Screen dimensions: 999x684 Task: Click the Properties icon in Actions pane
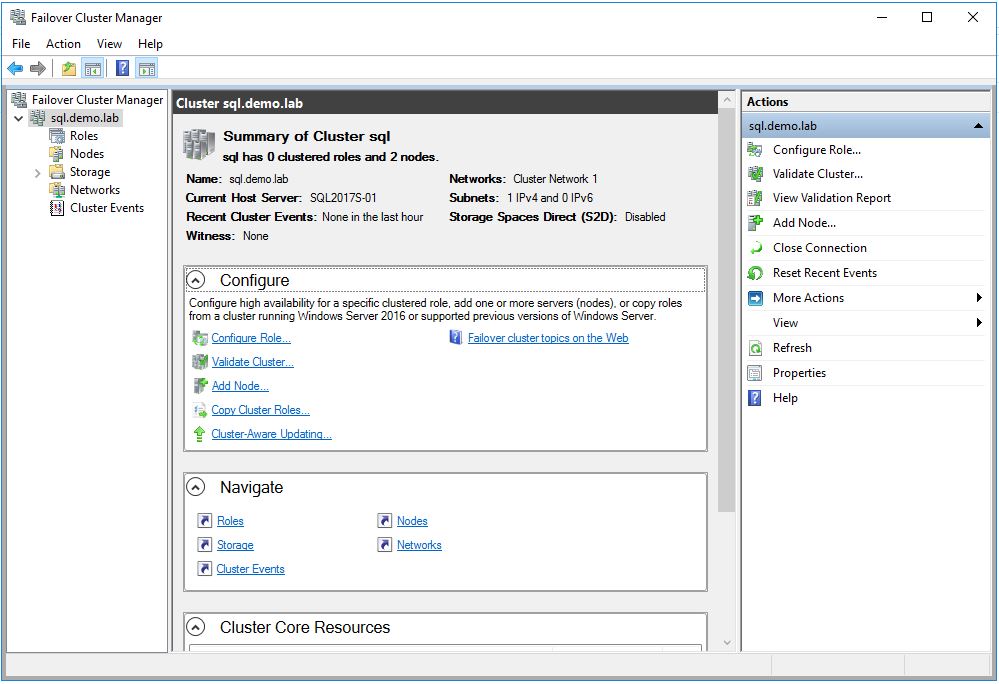click(x=755, y=373)
